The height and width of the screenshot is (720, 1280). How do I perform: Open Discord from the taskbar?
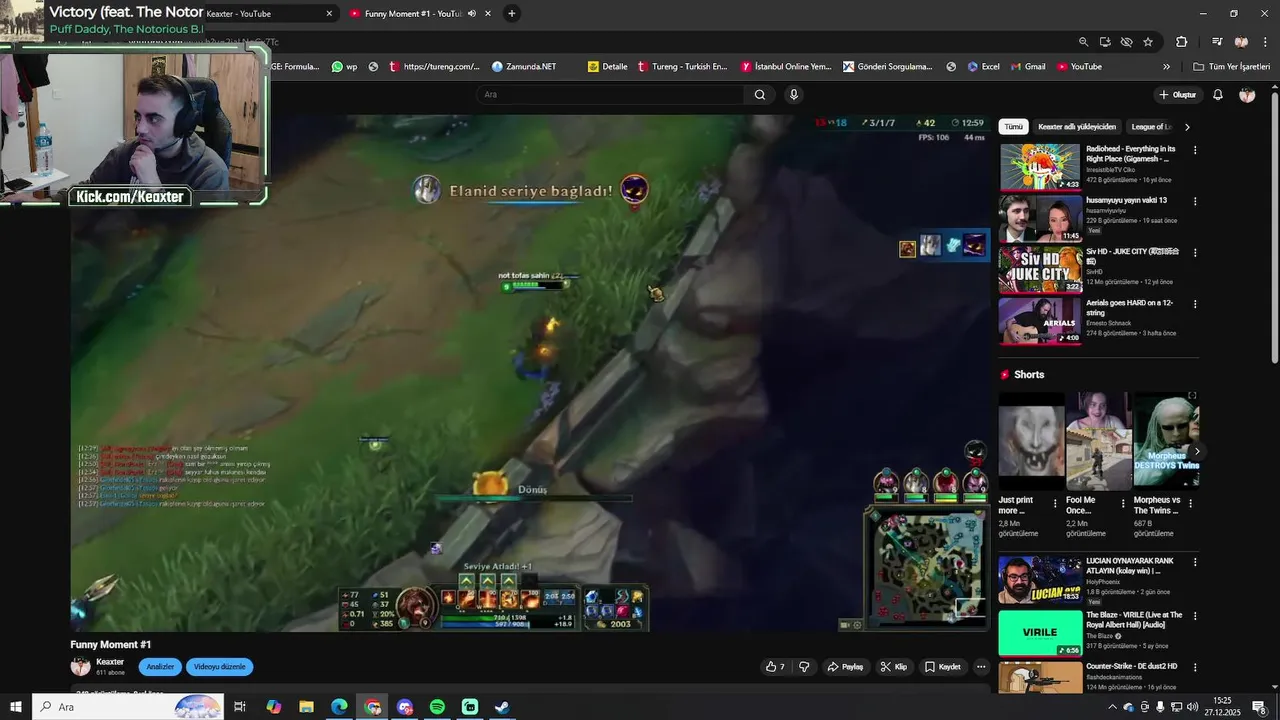pyautogui.click(x=404, y=707)
